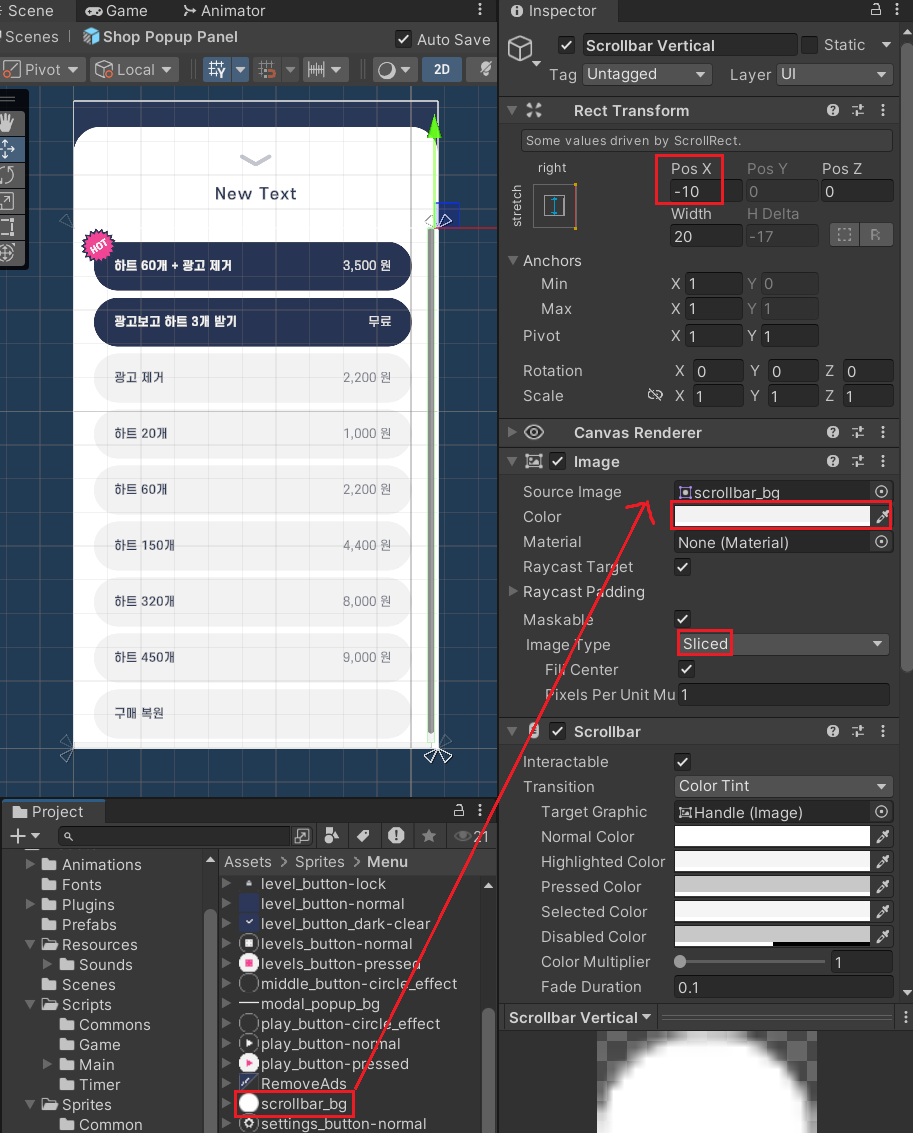This screenshot has height=1133, width=913.
Task: Expand the Sounds folder
Action: [x=47, y=964]
